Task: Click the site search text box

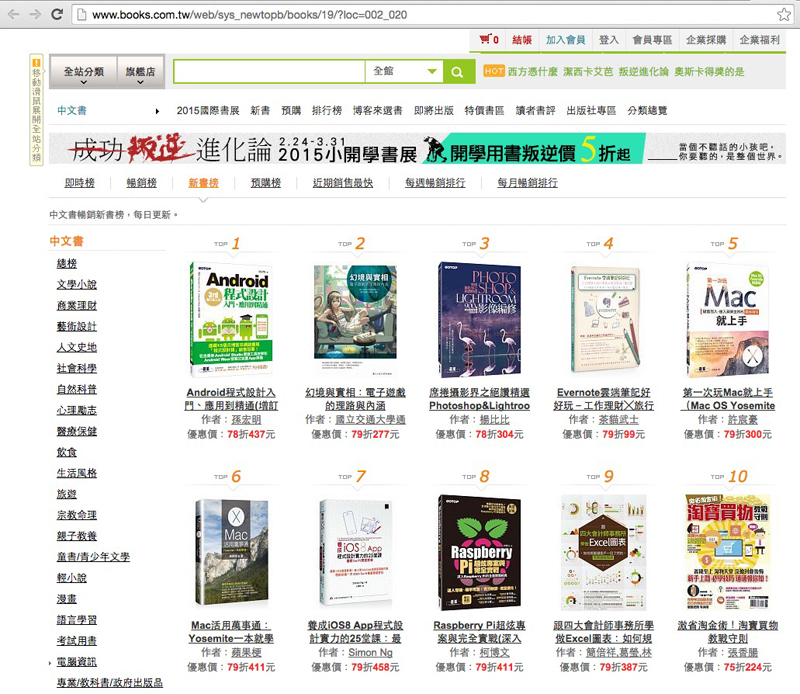Action: coord(269,71)
